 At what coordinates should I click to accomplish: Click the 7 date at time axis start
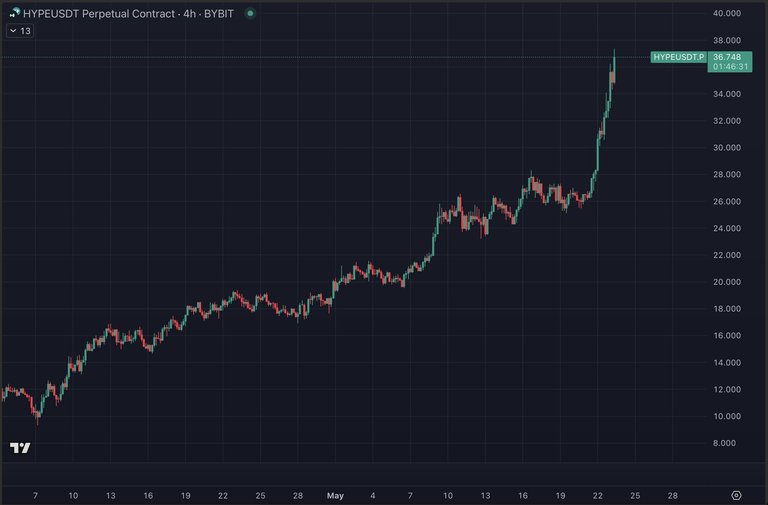pyautogui.click(x=35, y=496)
